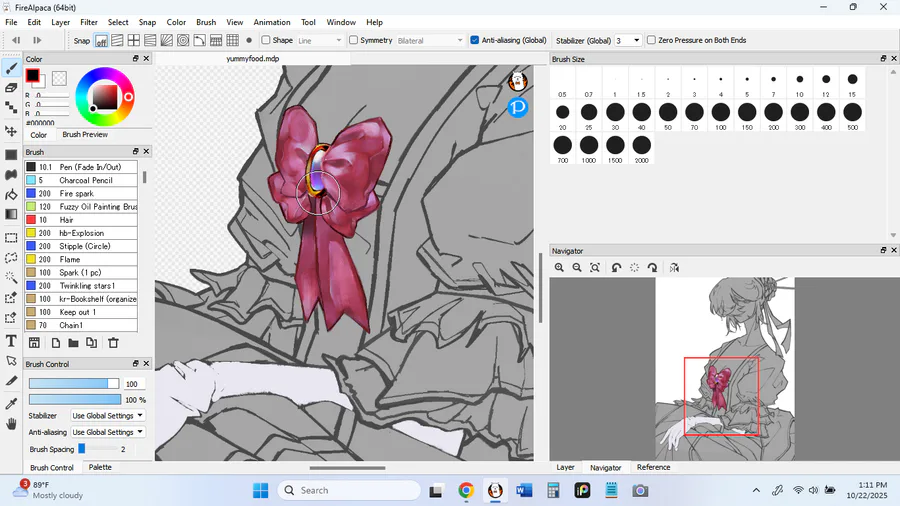Select the Twinkling stars1 brush
Image resolution: width=900 pixels, height=506 pixels.
(x=81, y=286)
